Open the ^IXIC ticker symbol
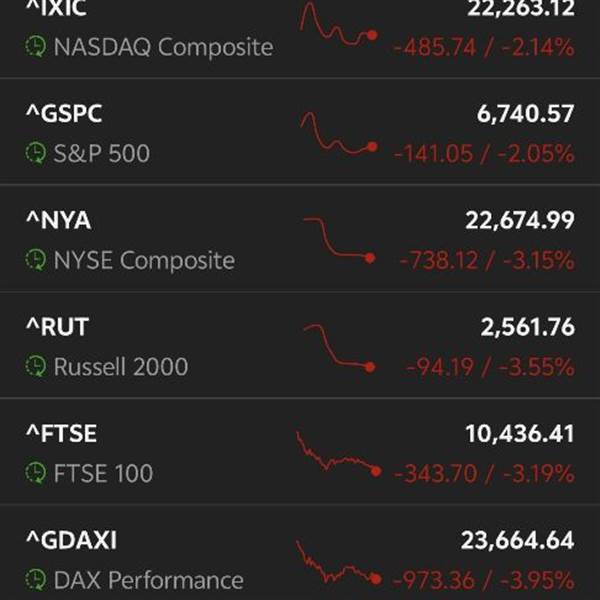Image resolution: width=600 pixels, height=600 pixels. 60,9
